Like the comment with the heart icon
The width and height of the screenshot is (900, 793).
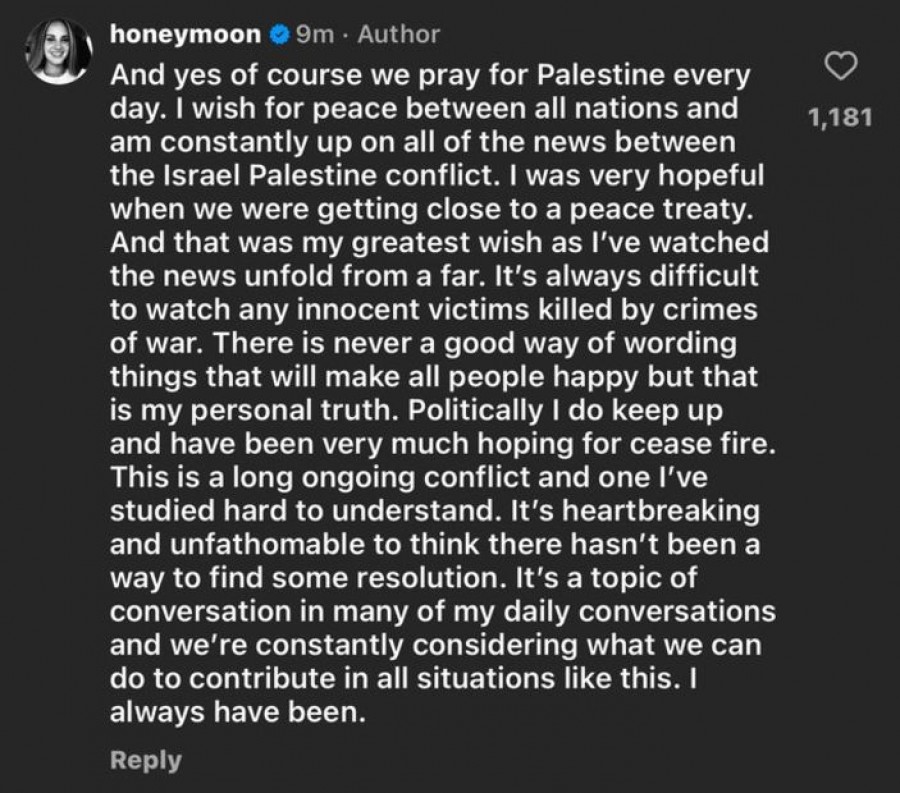pyautogui.click(x=841, y=65)
